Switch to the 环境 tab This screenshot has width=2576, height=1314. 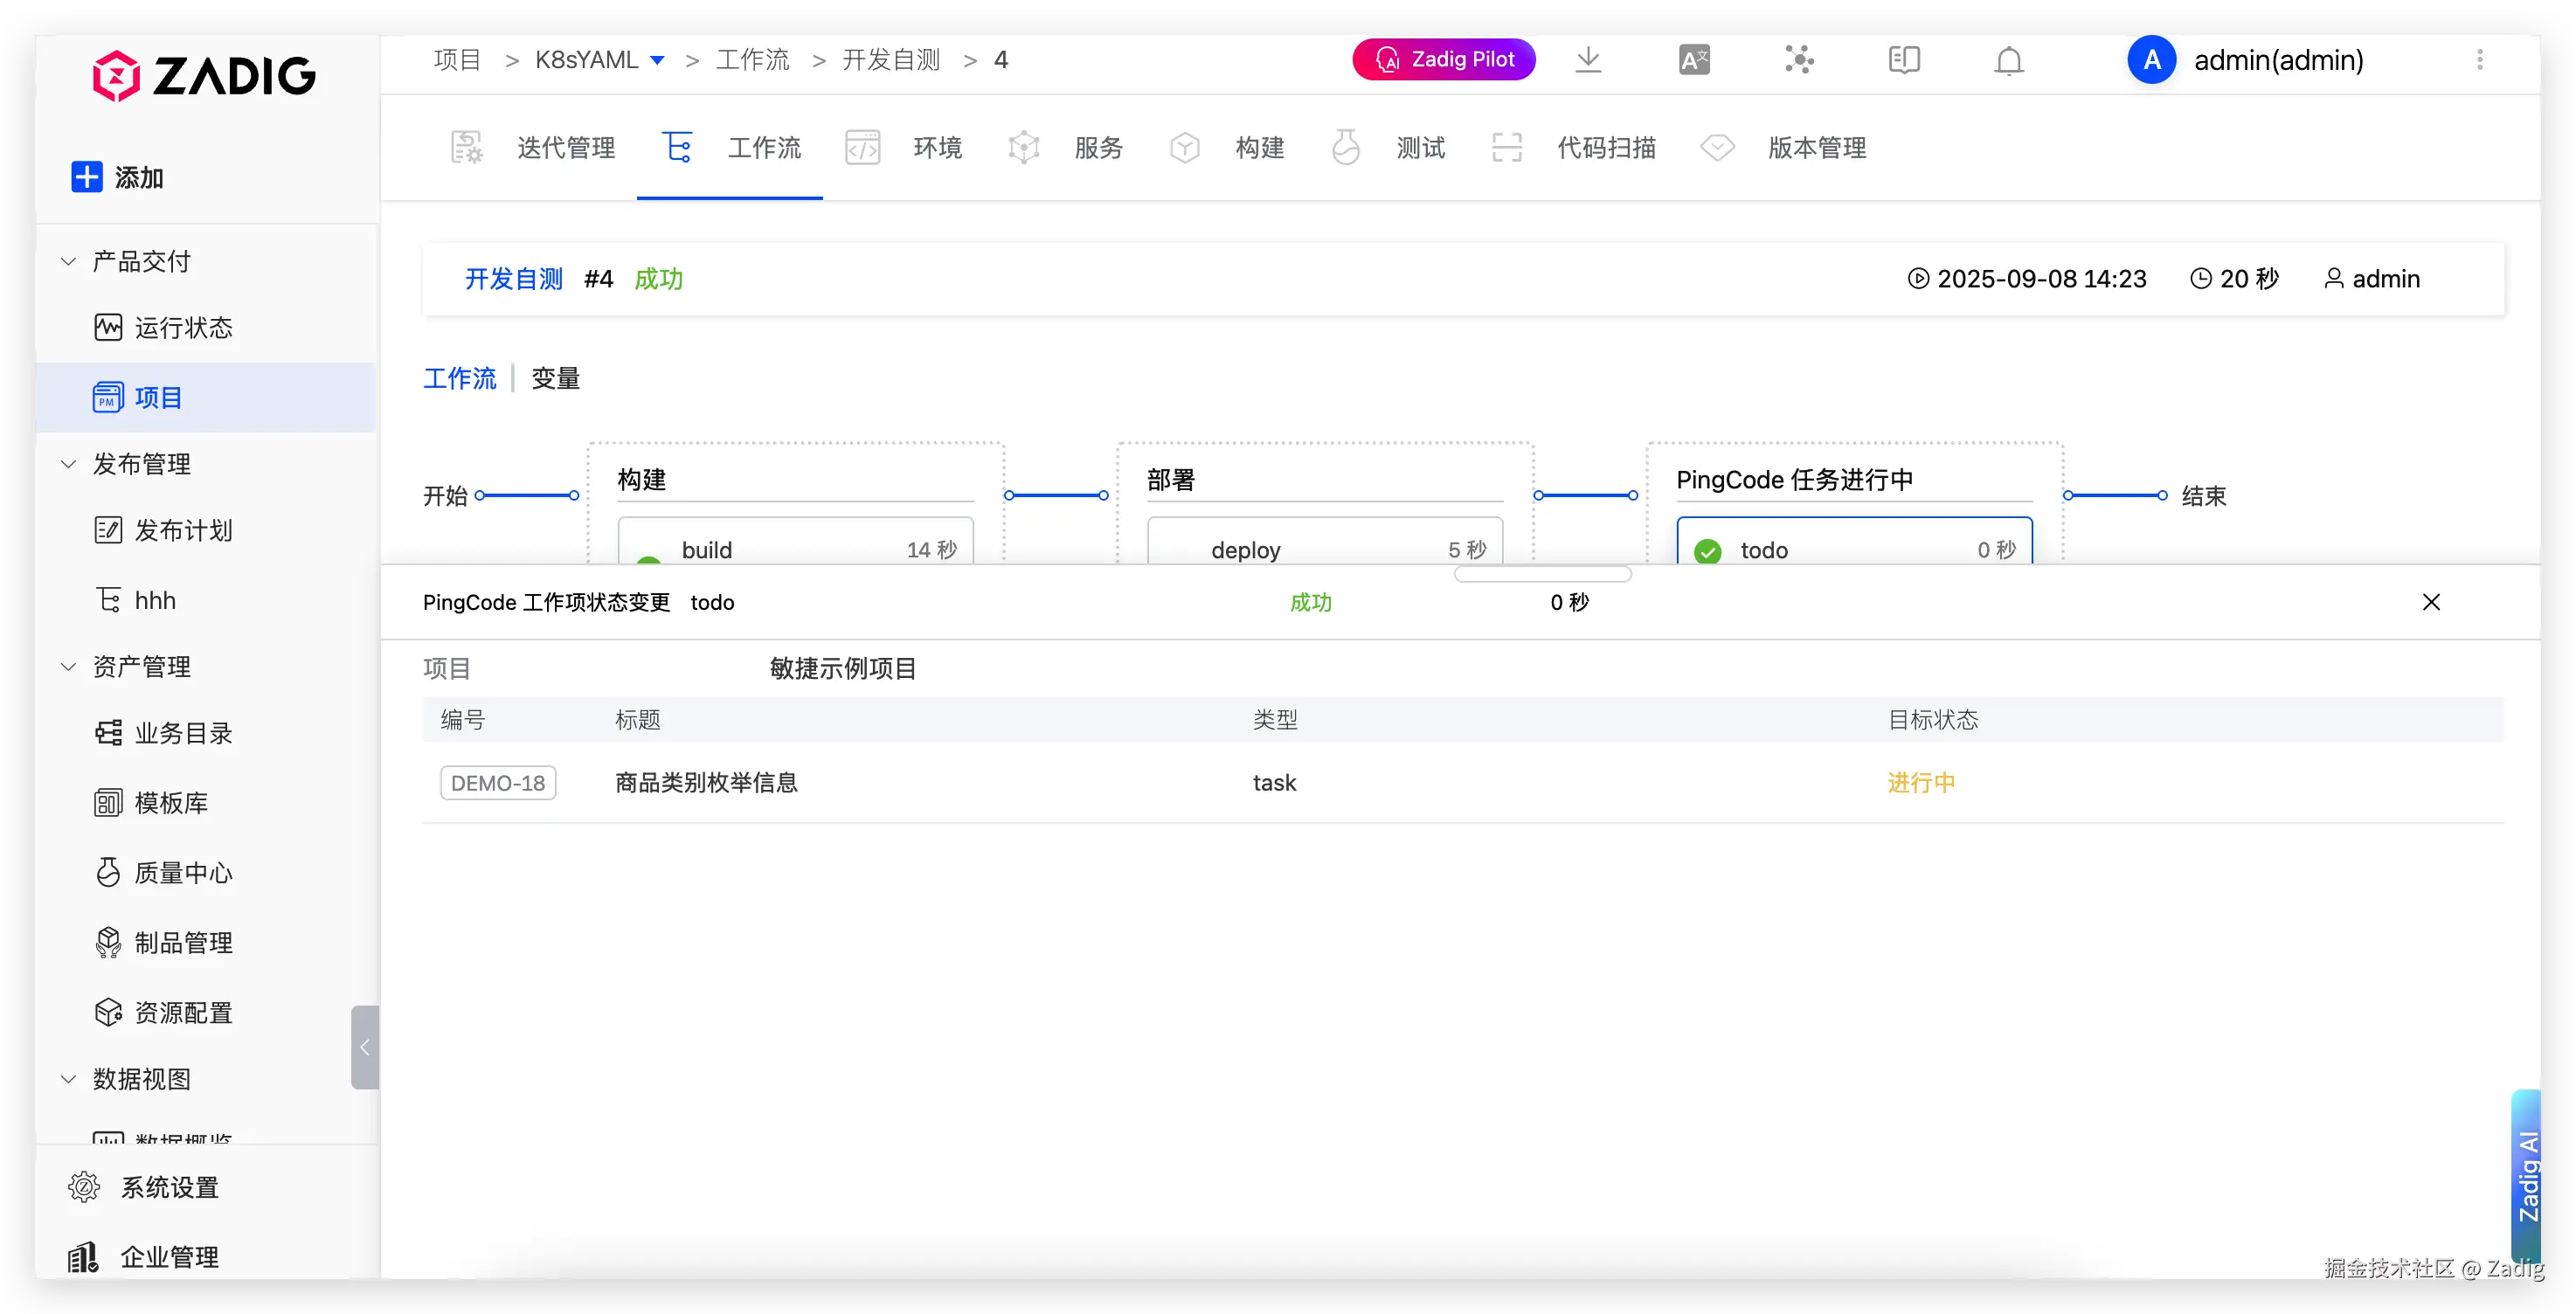[936, 148]
